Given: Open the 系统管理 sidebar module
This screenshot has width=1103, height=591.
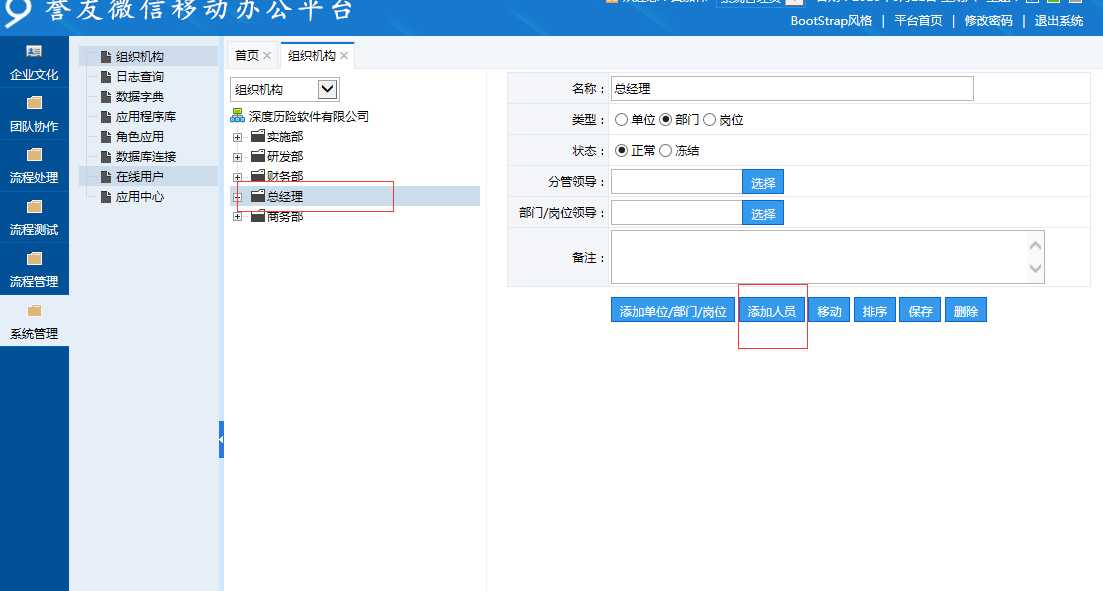Looking at the screenshot, I should tap(34, 322).
